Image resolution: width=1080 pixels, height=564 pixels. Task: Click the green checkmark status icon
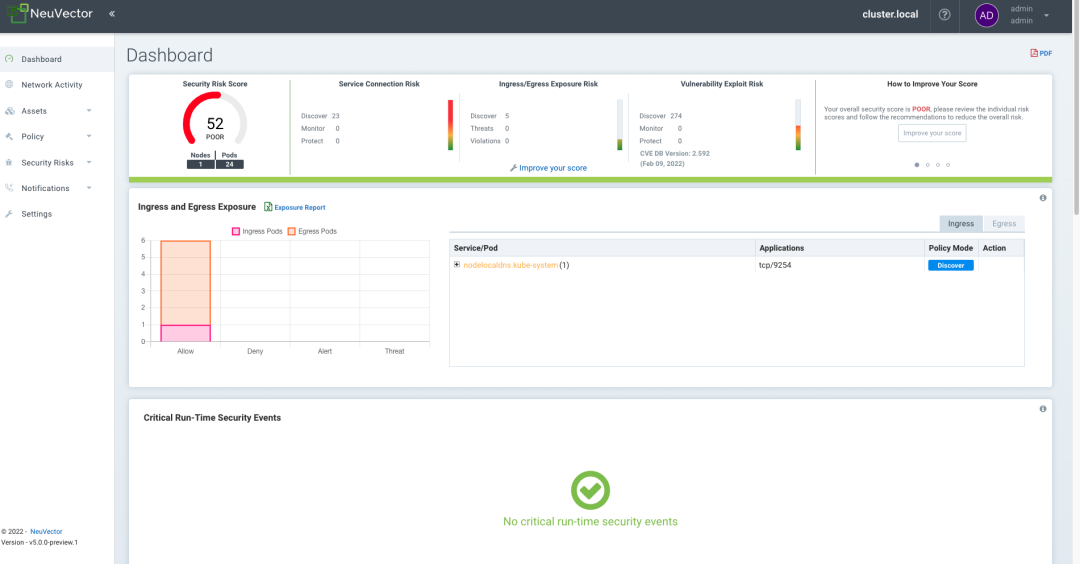click(590, 490)
